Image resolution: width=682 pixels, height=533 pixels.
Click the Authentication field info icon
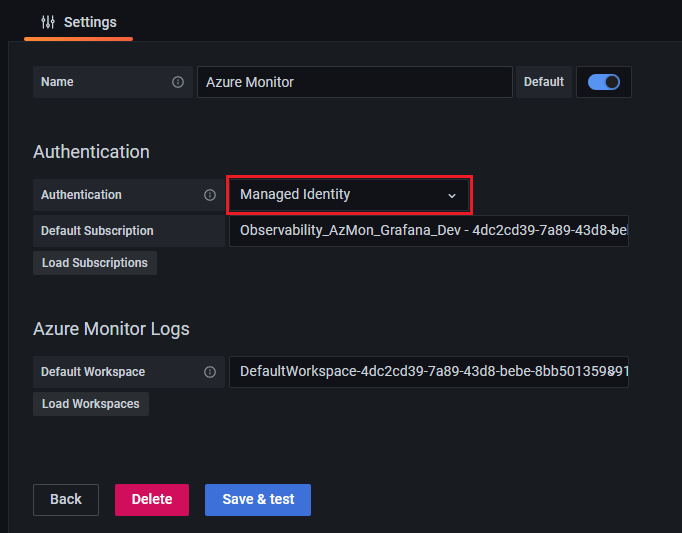(x=210, y=195)
